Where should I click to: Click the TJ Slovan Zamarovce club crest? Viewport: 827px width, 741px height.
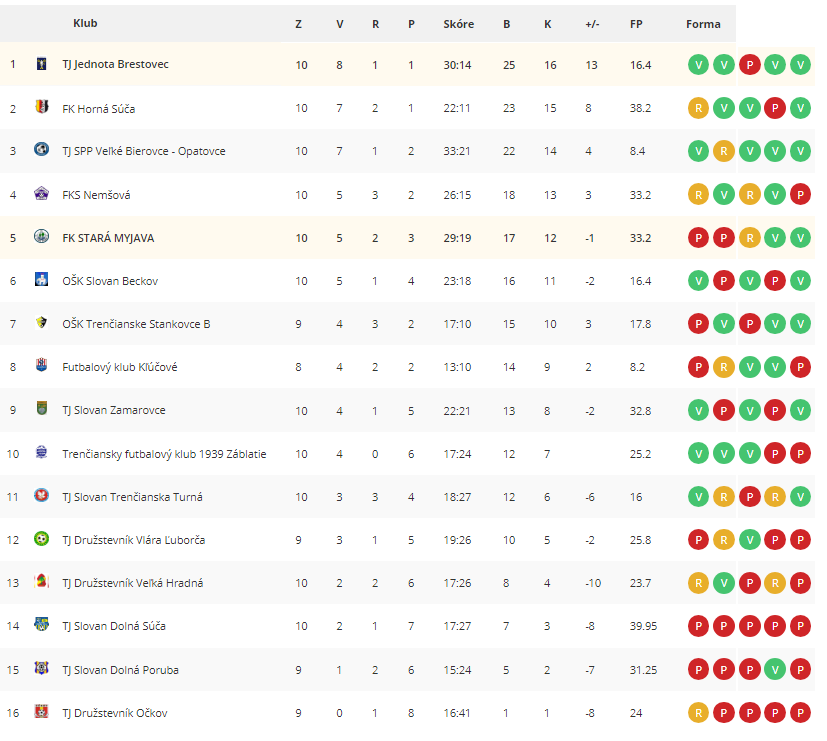click(41, 409)
